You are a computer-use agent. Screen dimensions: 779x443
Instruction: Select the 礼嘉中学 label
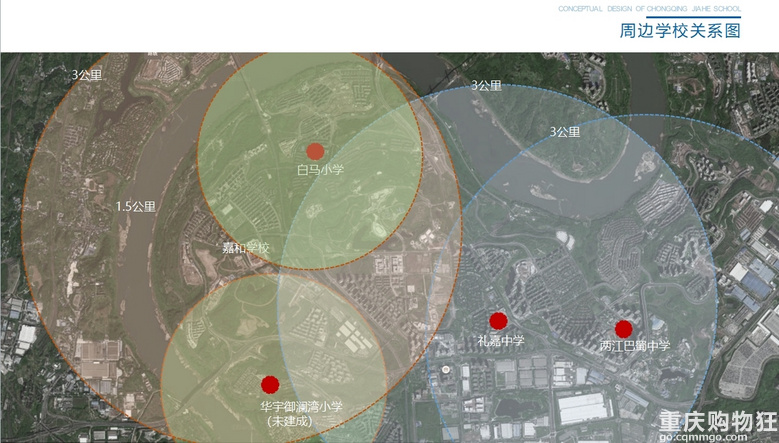click(501, 340)
